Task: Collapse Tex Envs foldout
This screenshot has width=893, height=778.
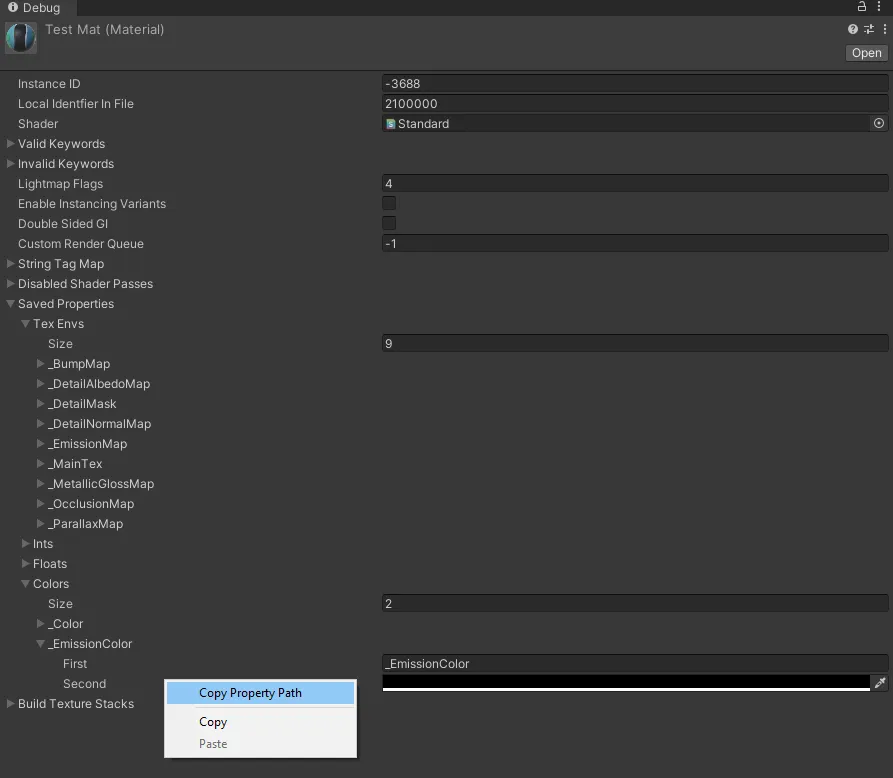Action: coord(25,324)
